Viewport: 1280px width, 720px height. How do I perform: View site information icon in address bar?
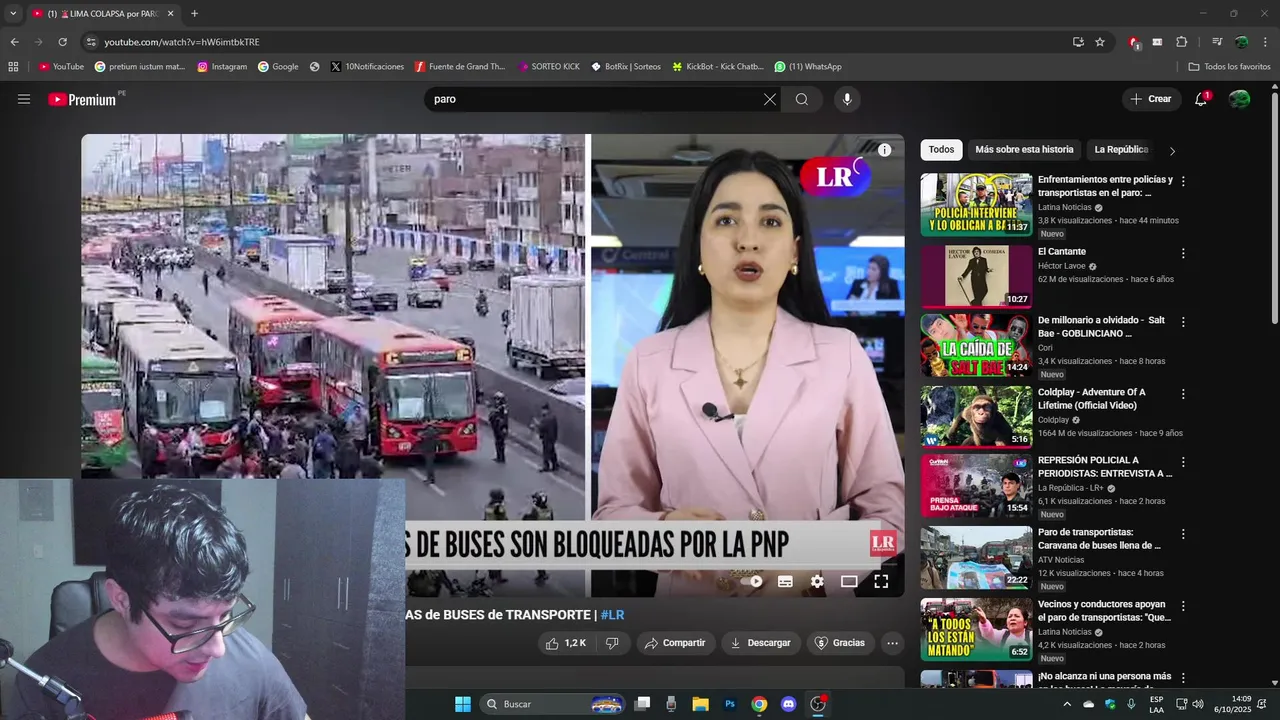coord(91,42)
